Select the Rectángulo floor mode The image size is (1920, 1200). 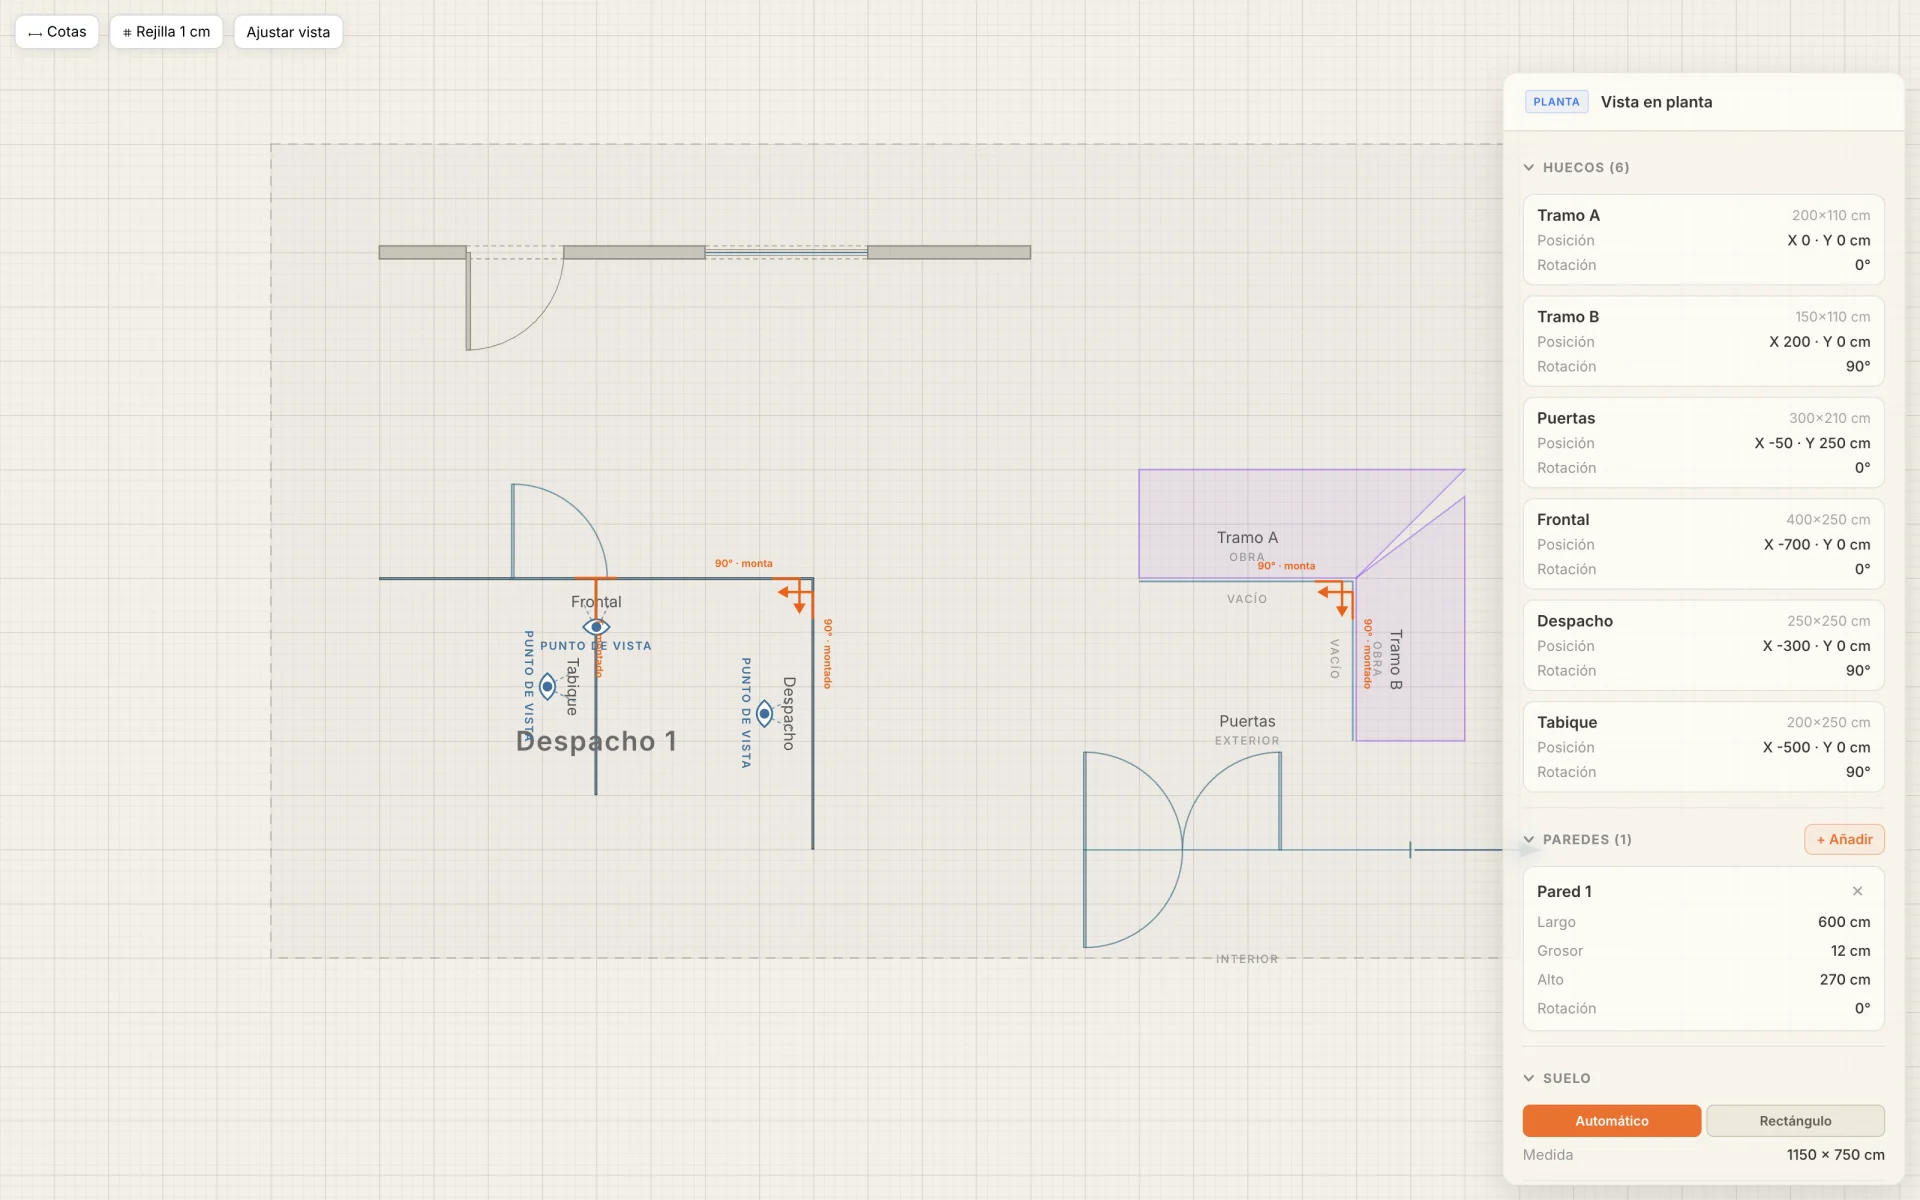coord(1795,1121)
